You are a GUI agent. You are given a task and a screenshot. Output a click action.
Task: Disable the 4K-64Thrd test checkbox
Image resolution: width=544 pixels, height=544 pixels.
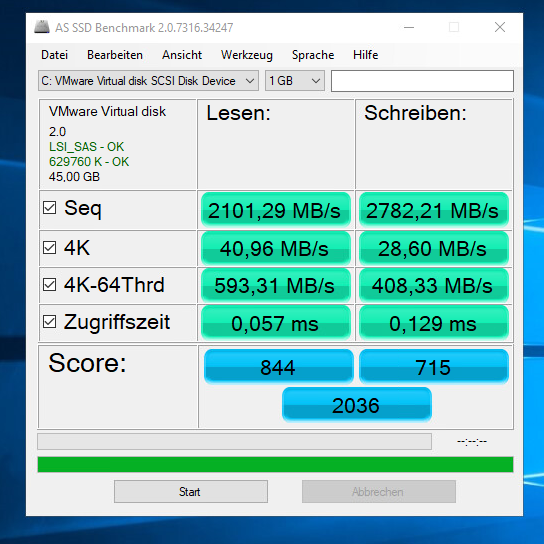(x=50, y=285)
